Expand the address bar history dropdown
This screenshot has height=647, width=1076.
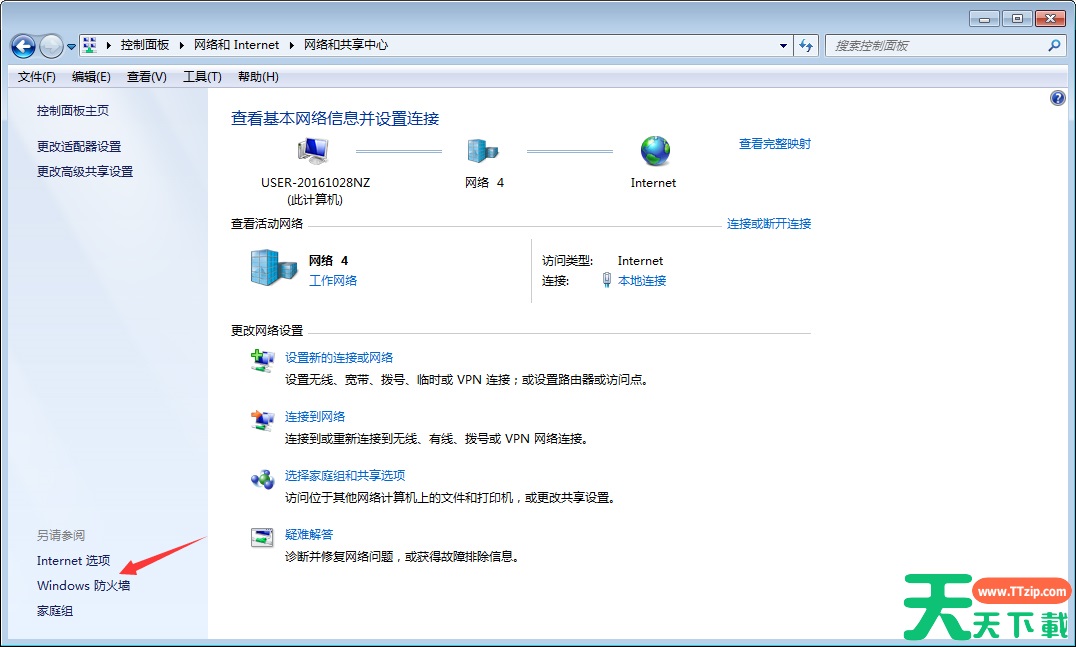tap(783, 46)
